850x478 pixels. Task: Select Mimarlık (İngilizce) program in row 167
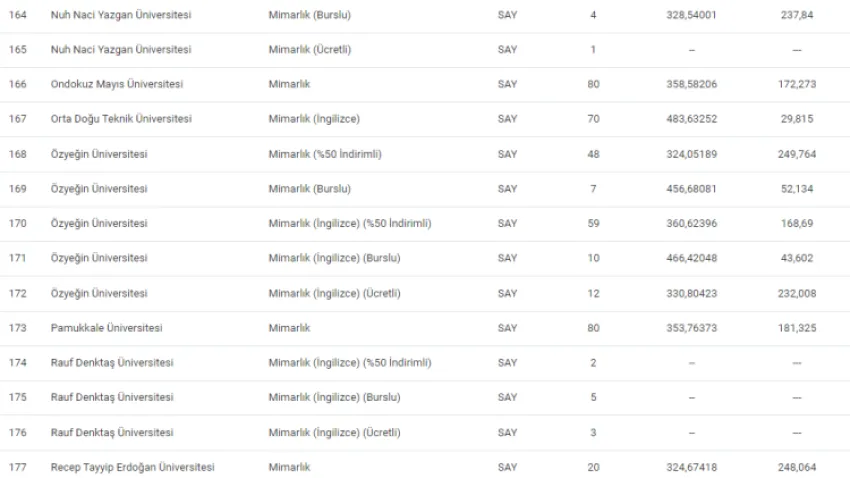click(x=314, y=119)
